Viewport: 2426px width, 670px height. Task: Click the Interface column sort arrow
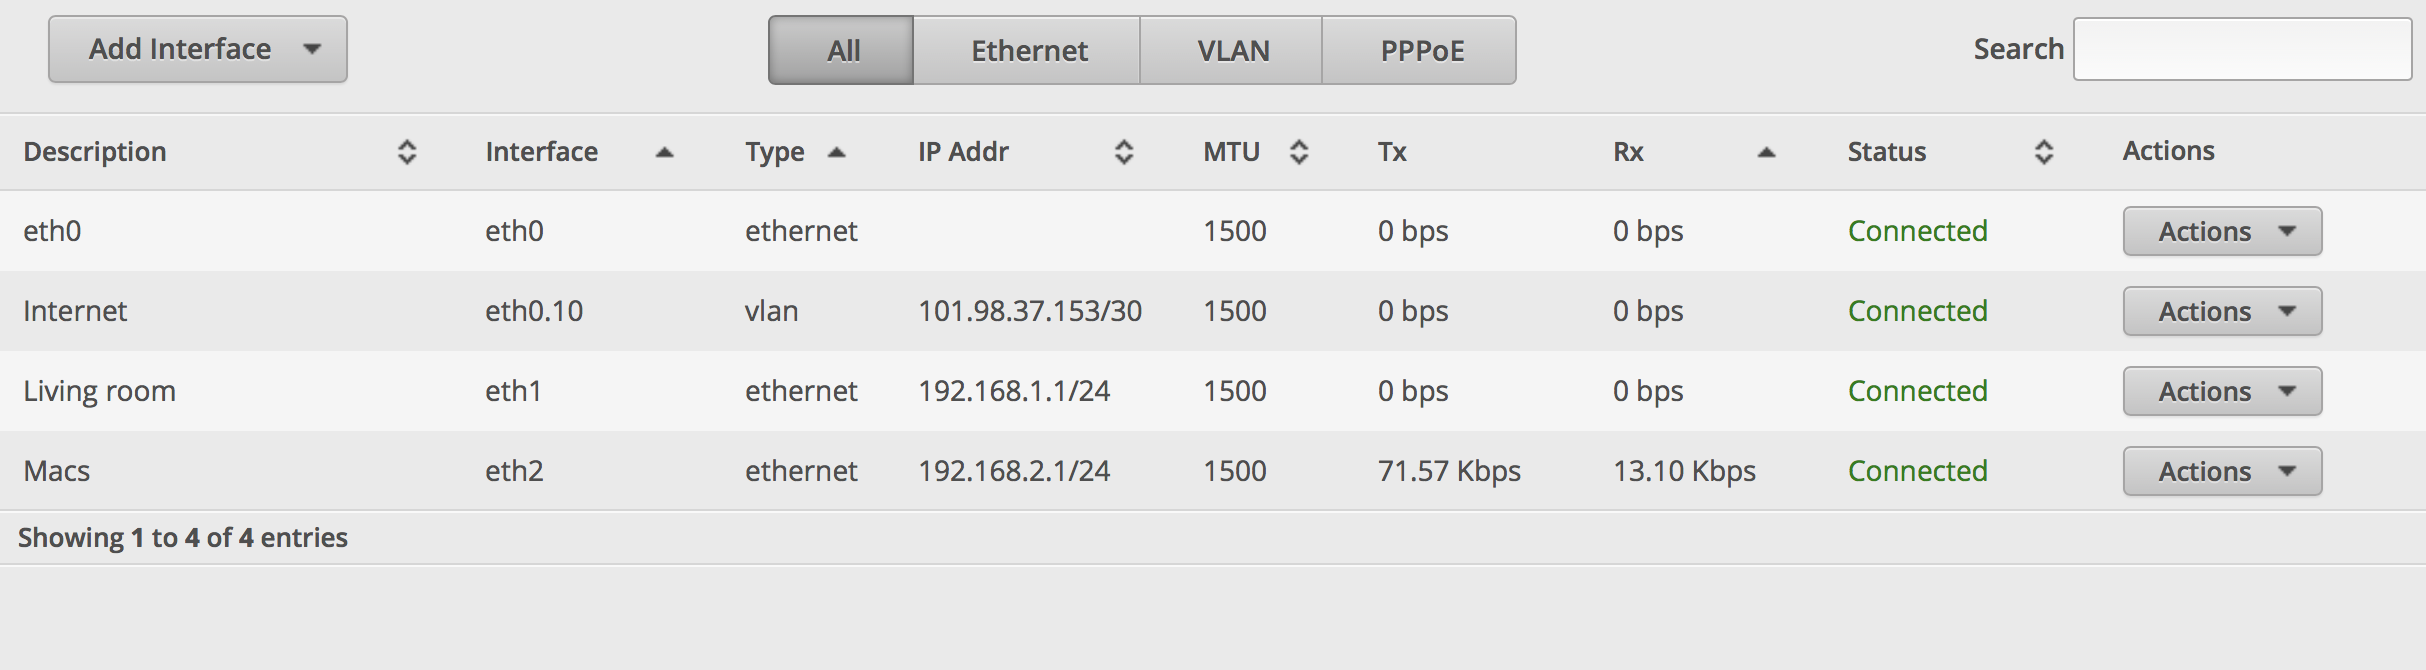(664, 152)
